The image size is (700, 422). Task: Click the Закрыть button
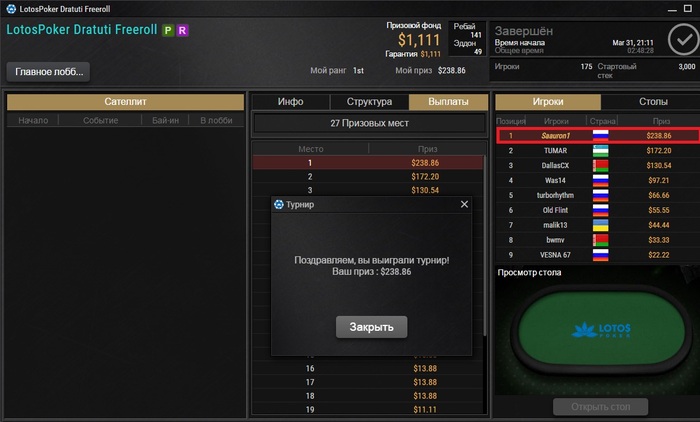tap(371, 327)
